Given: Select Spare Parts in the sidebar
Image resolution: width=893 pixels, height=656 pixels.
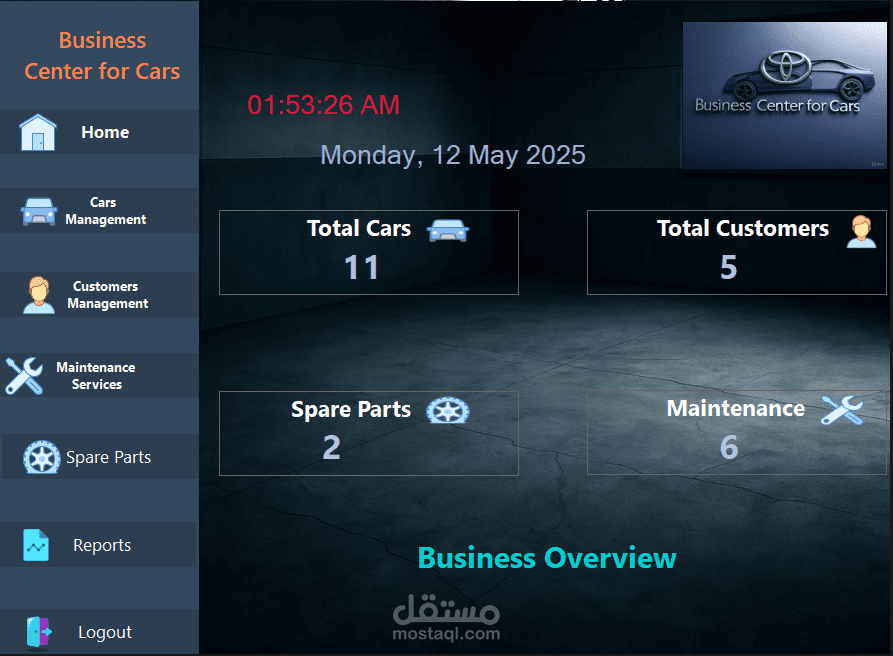Looking at the screenshot, I should [x=100, y=457].
